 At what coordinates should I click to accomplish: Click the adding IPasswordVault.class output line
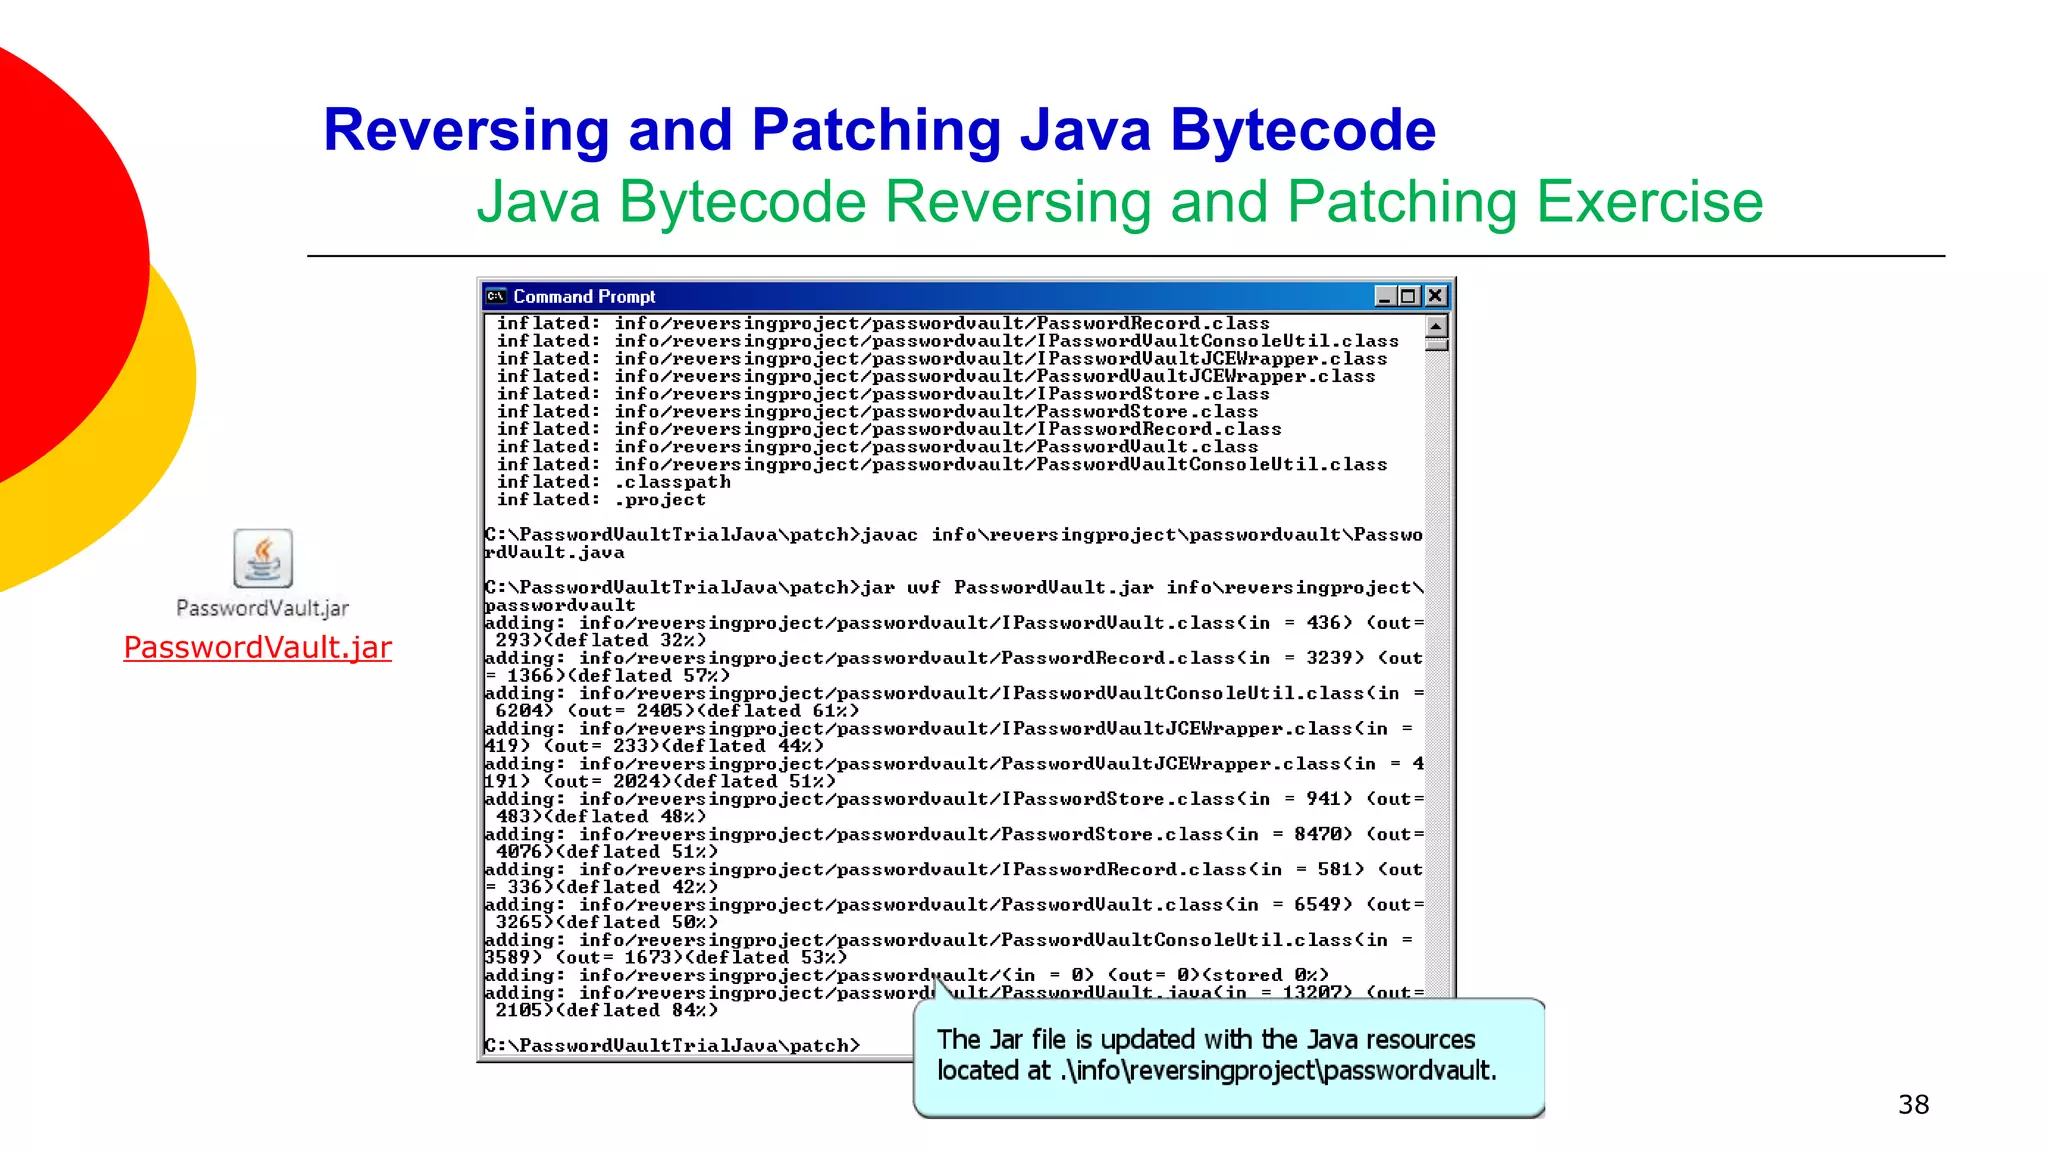click(954, 632)
